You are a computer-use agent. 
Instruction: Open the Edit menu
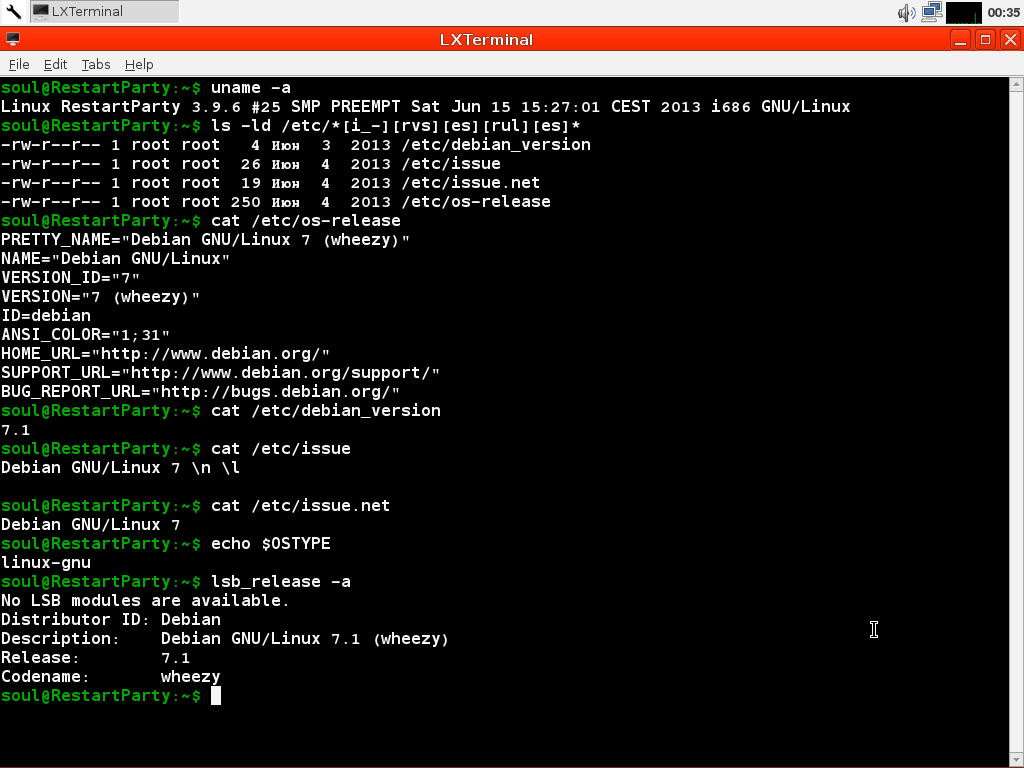pyautogui.click(x=55, y=64)
